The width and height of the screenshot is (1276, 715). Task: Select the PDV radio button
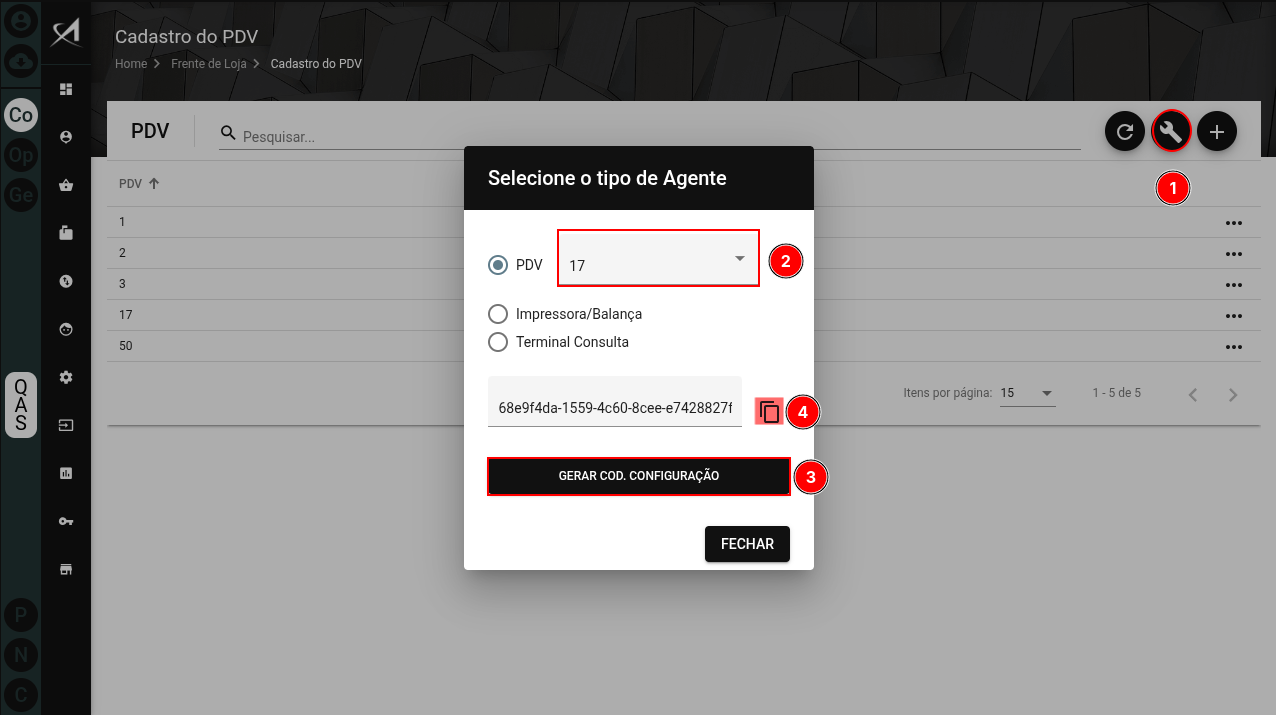498,265
